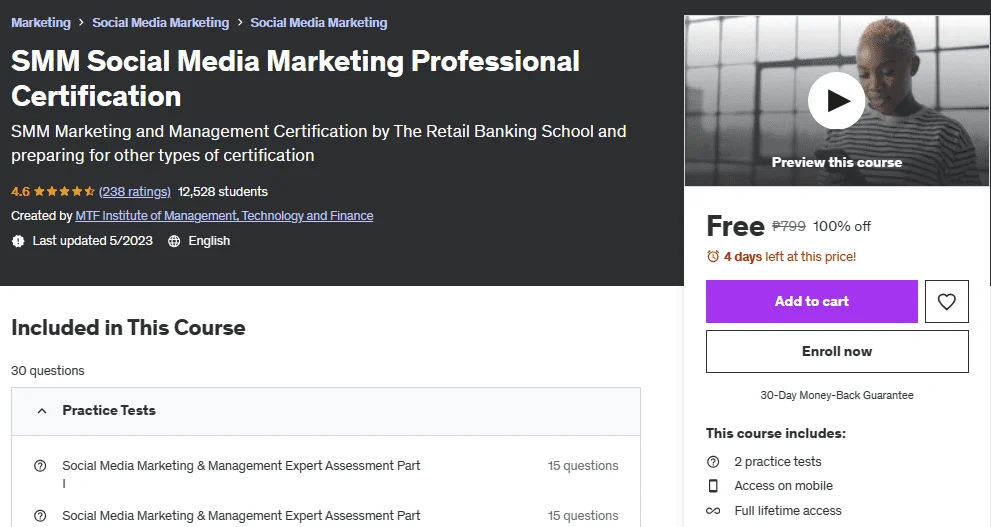Viewport: 991px width, 527px height.
Task: Click the Add to cart button
Action: [812, 301]
